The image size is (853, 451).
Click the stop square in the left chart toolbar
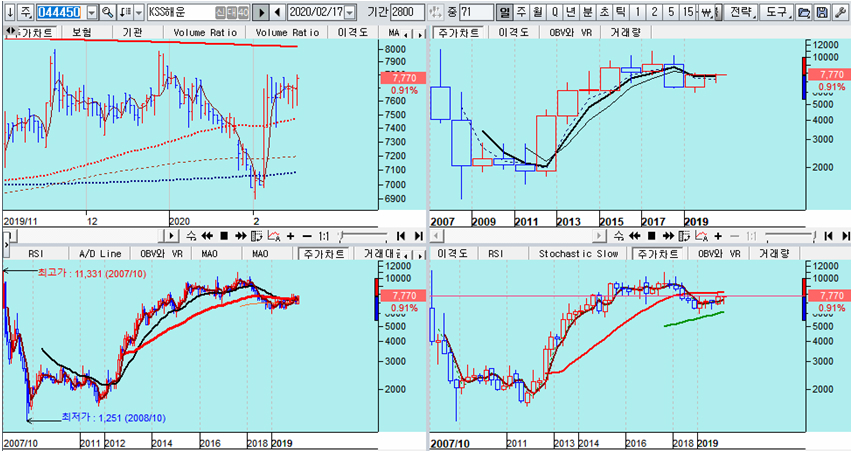click(224, 236)
